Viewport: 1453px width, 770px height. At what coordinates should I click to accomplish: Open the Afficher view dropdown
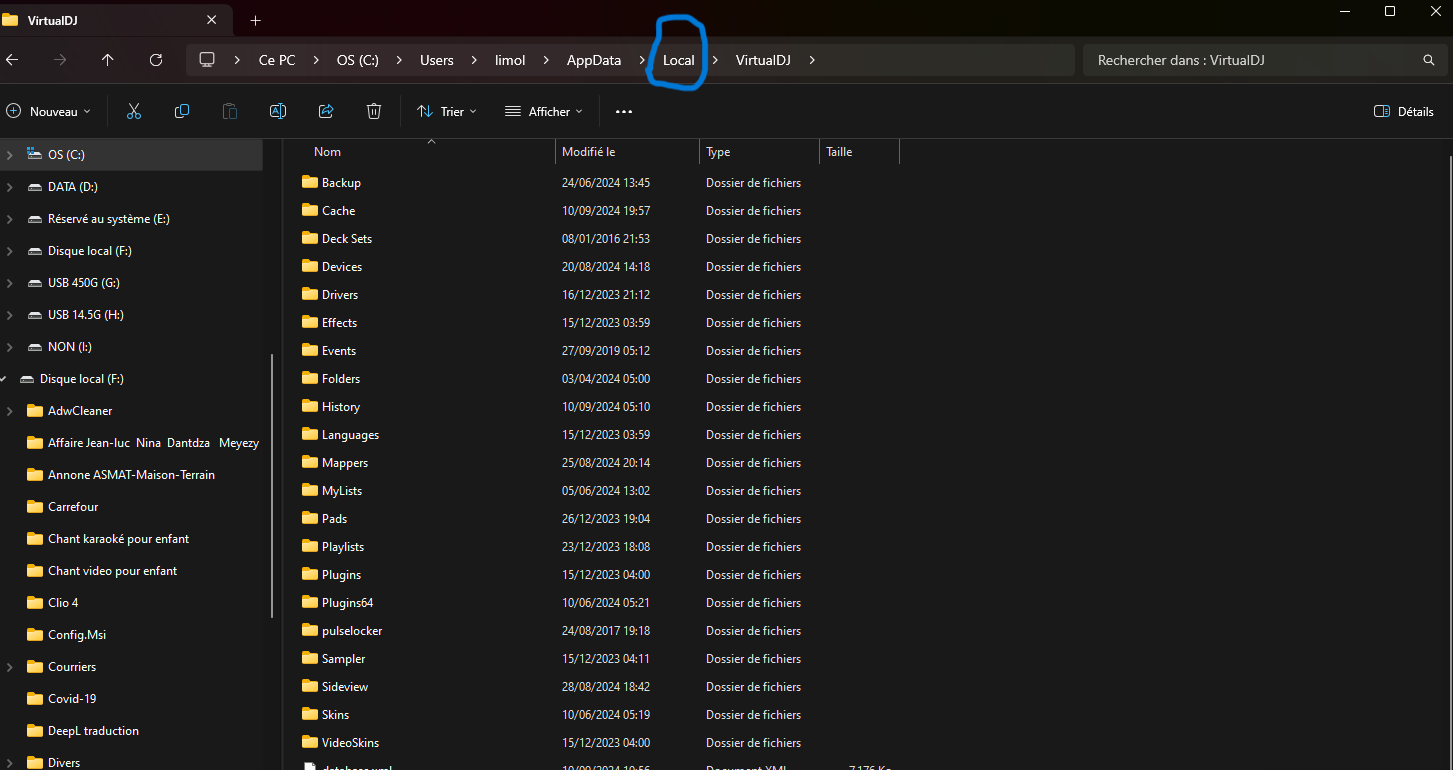tap(545, 112)
